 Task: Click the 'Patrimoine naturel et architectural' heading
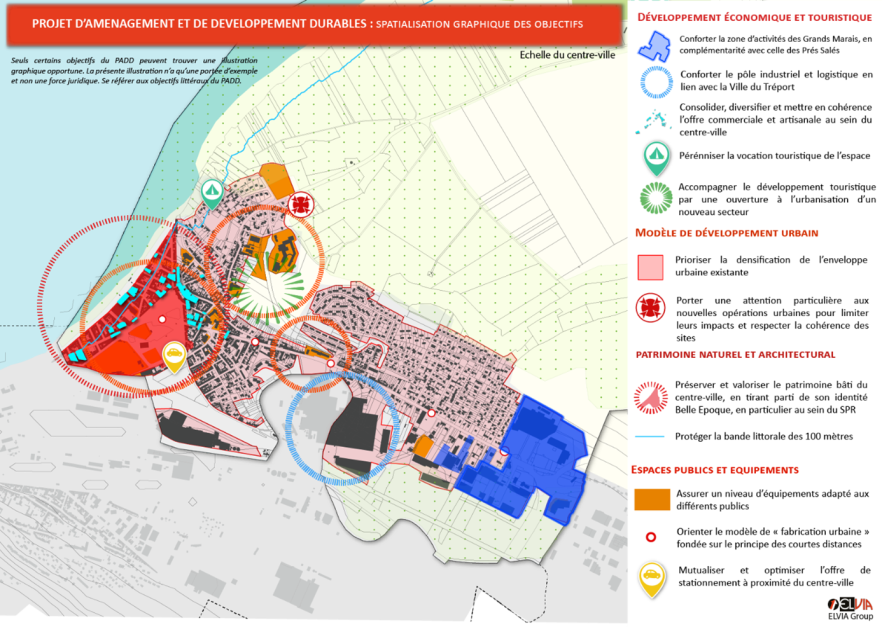pyautogui.click(x=735, y=354)
